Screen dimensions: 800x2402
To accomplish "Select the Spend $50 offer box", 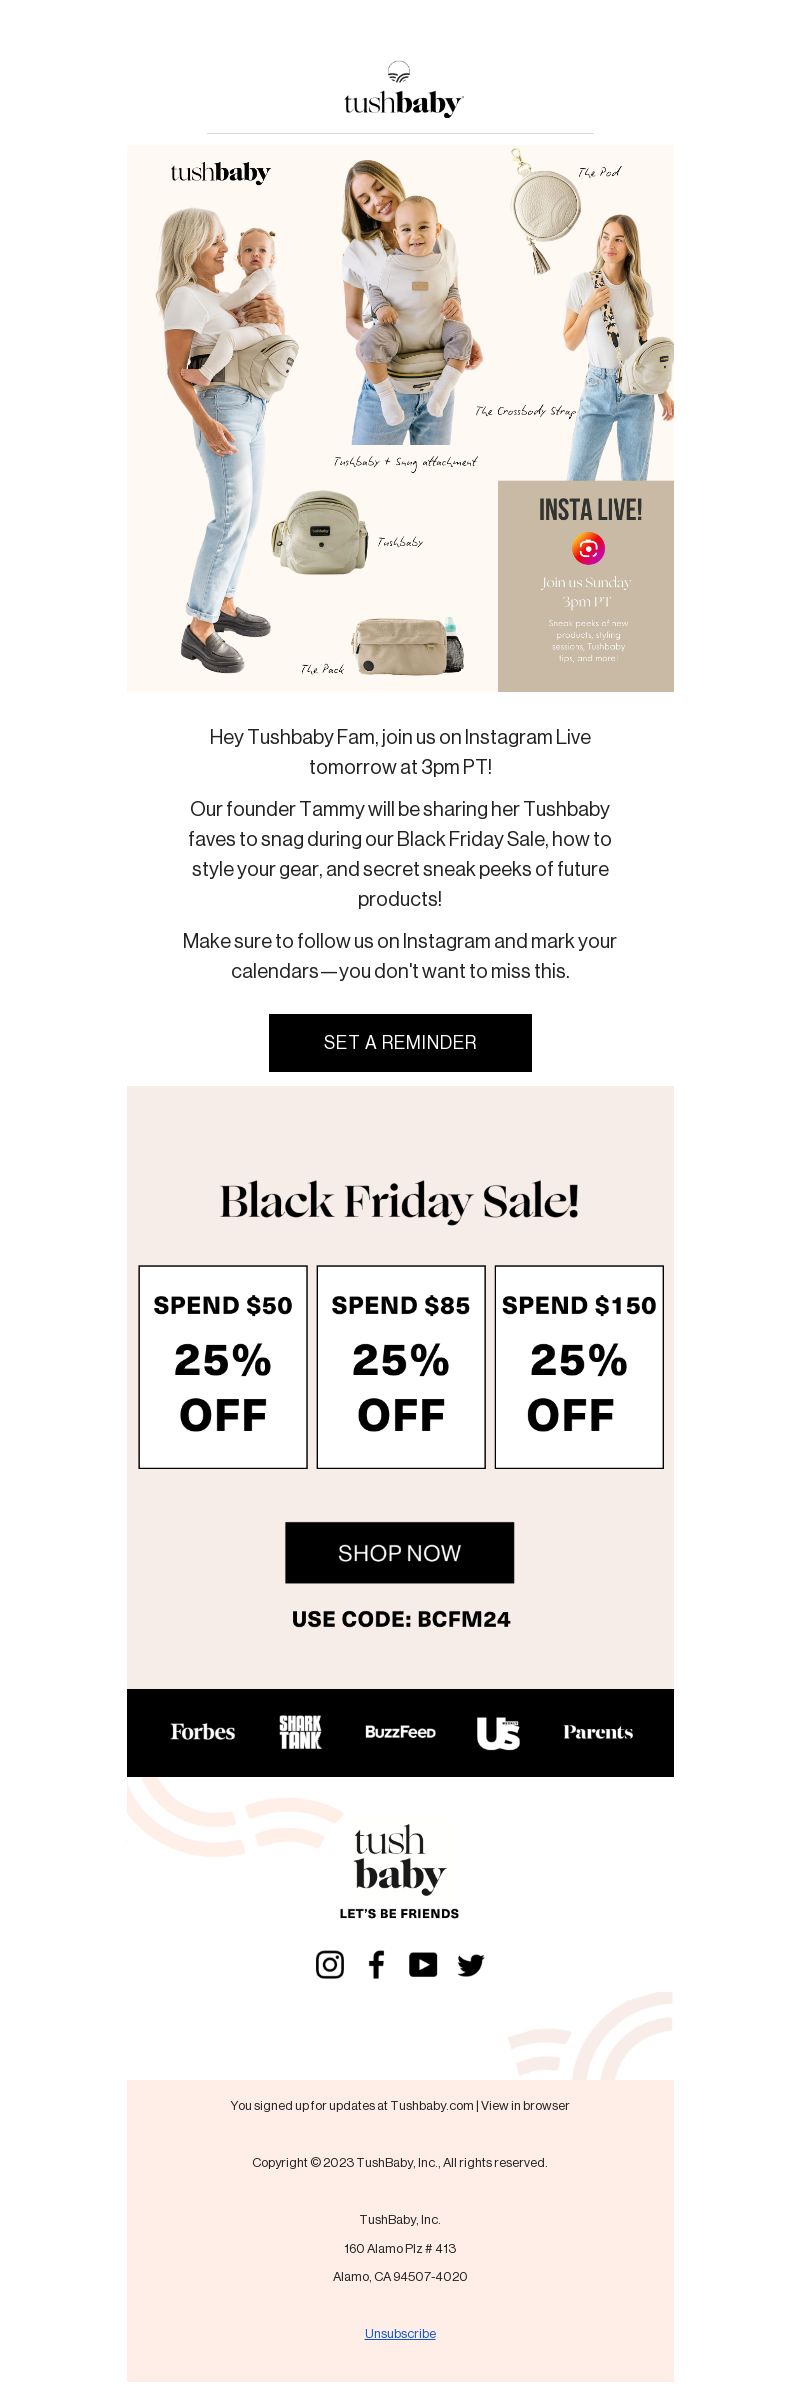I will 223,1367.
